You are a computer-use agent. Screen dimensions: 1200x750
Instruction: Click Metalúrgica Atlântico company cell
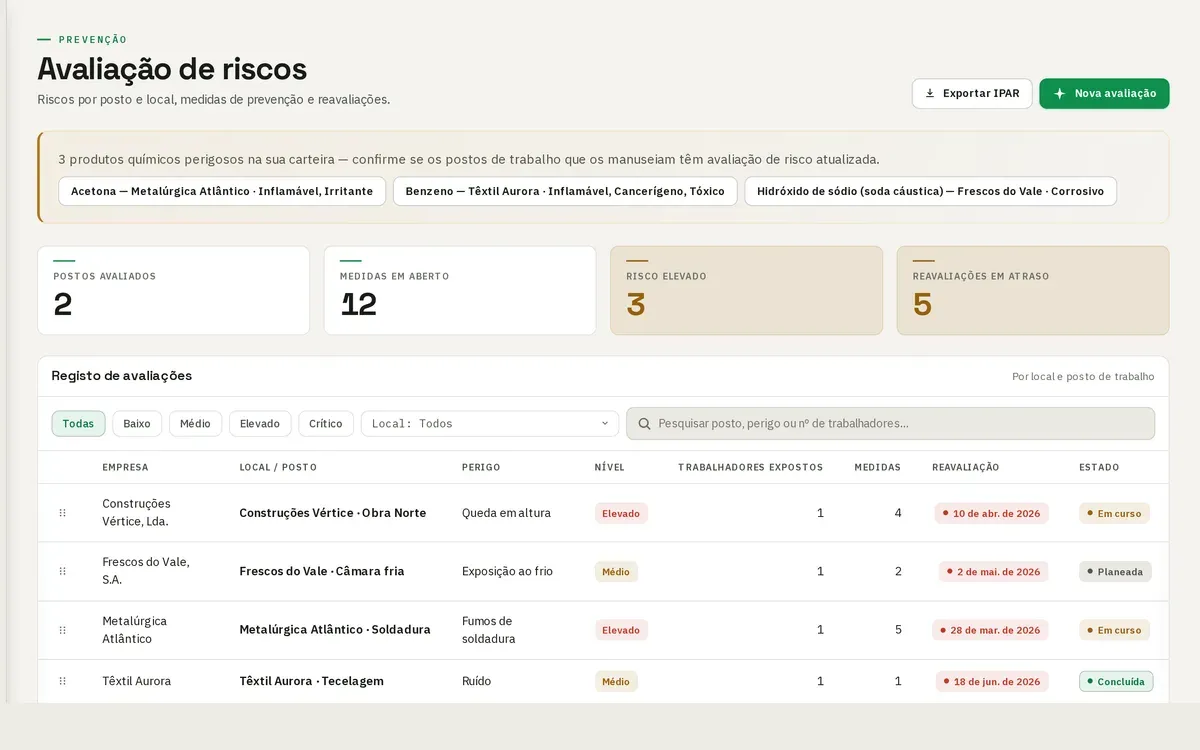(135, 630)
